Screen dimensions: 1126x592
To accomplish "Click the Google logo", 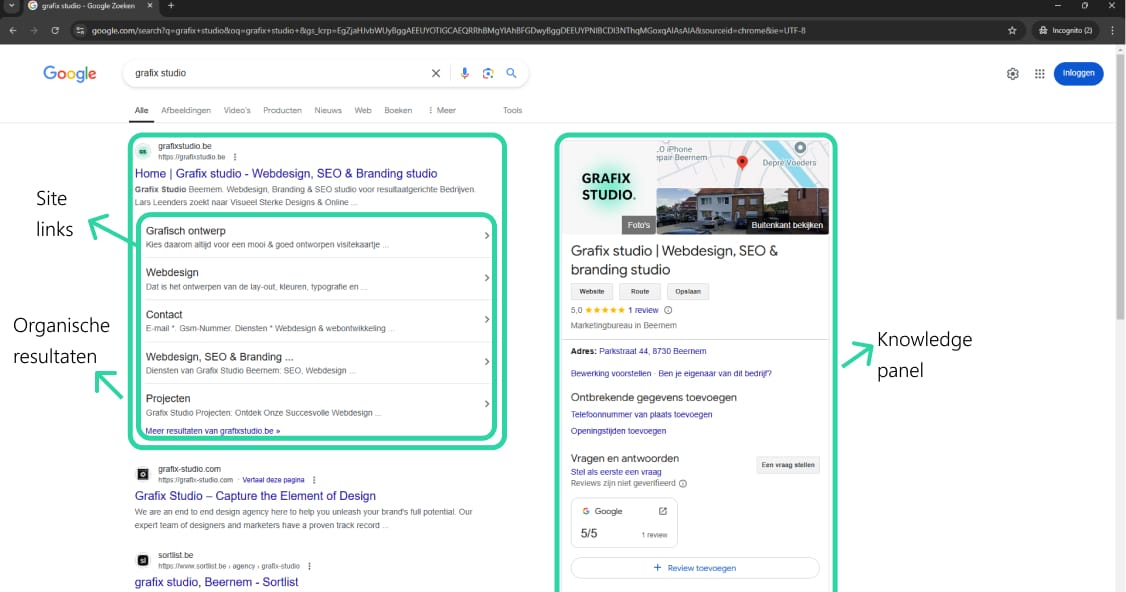I will click(70, 74).
